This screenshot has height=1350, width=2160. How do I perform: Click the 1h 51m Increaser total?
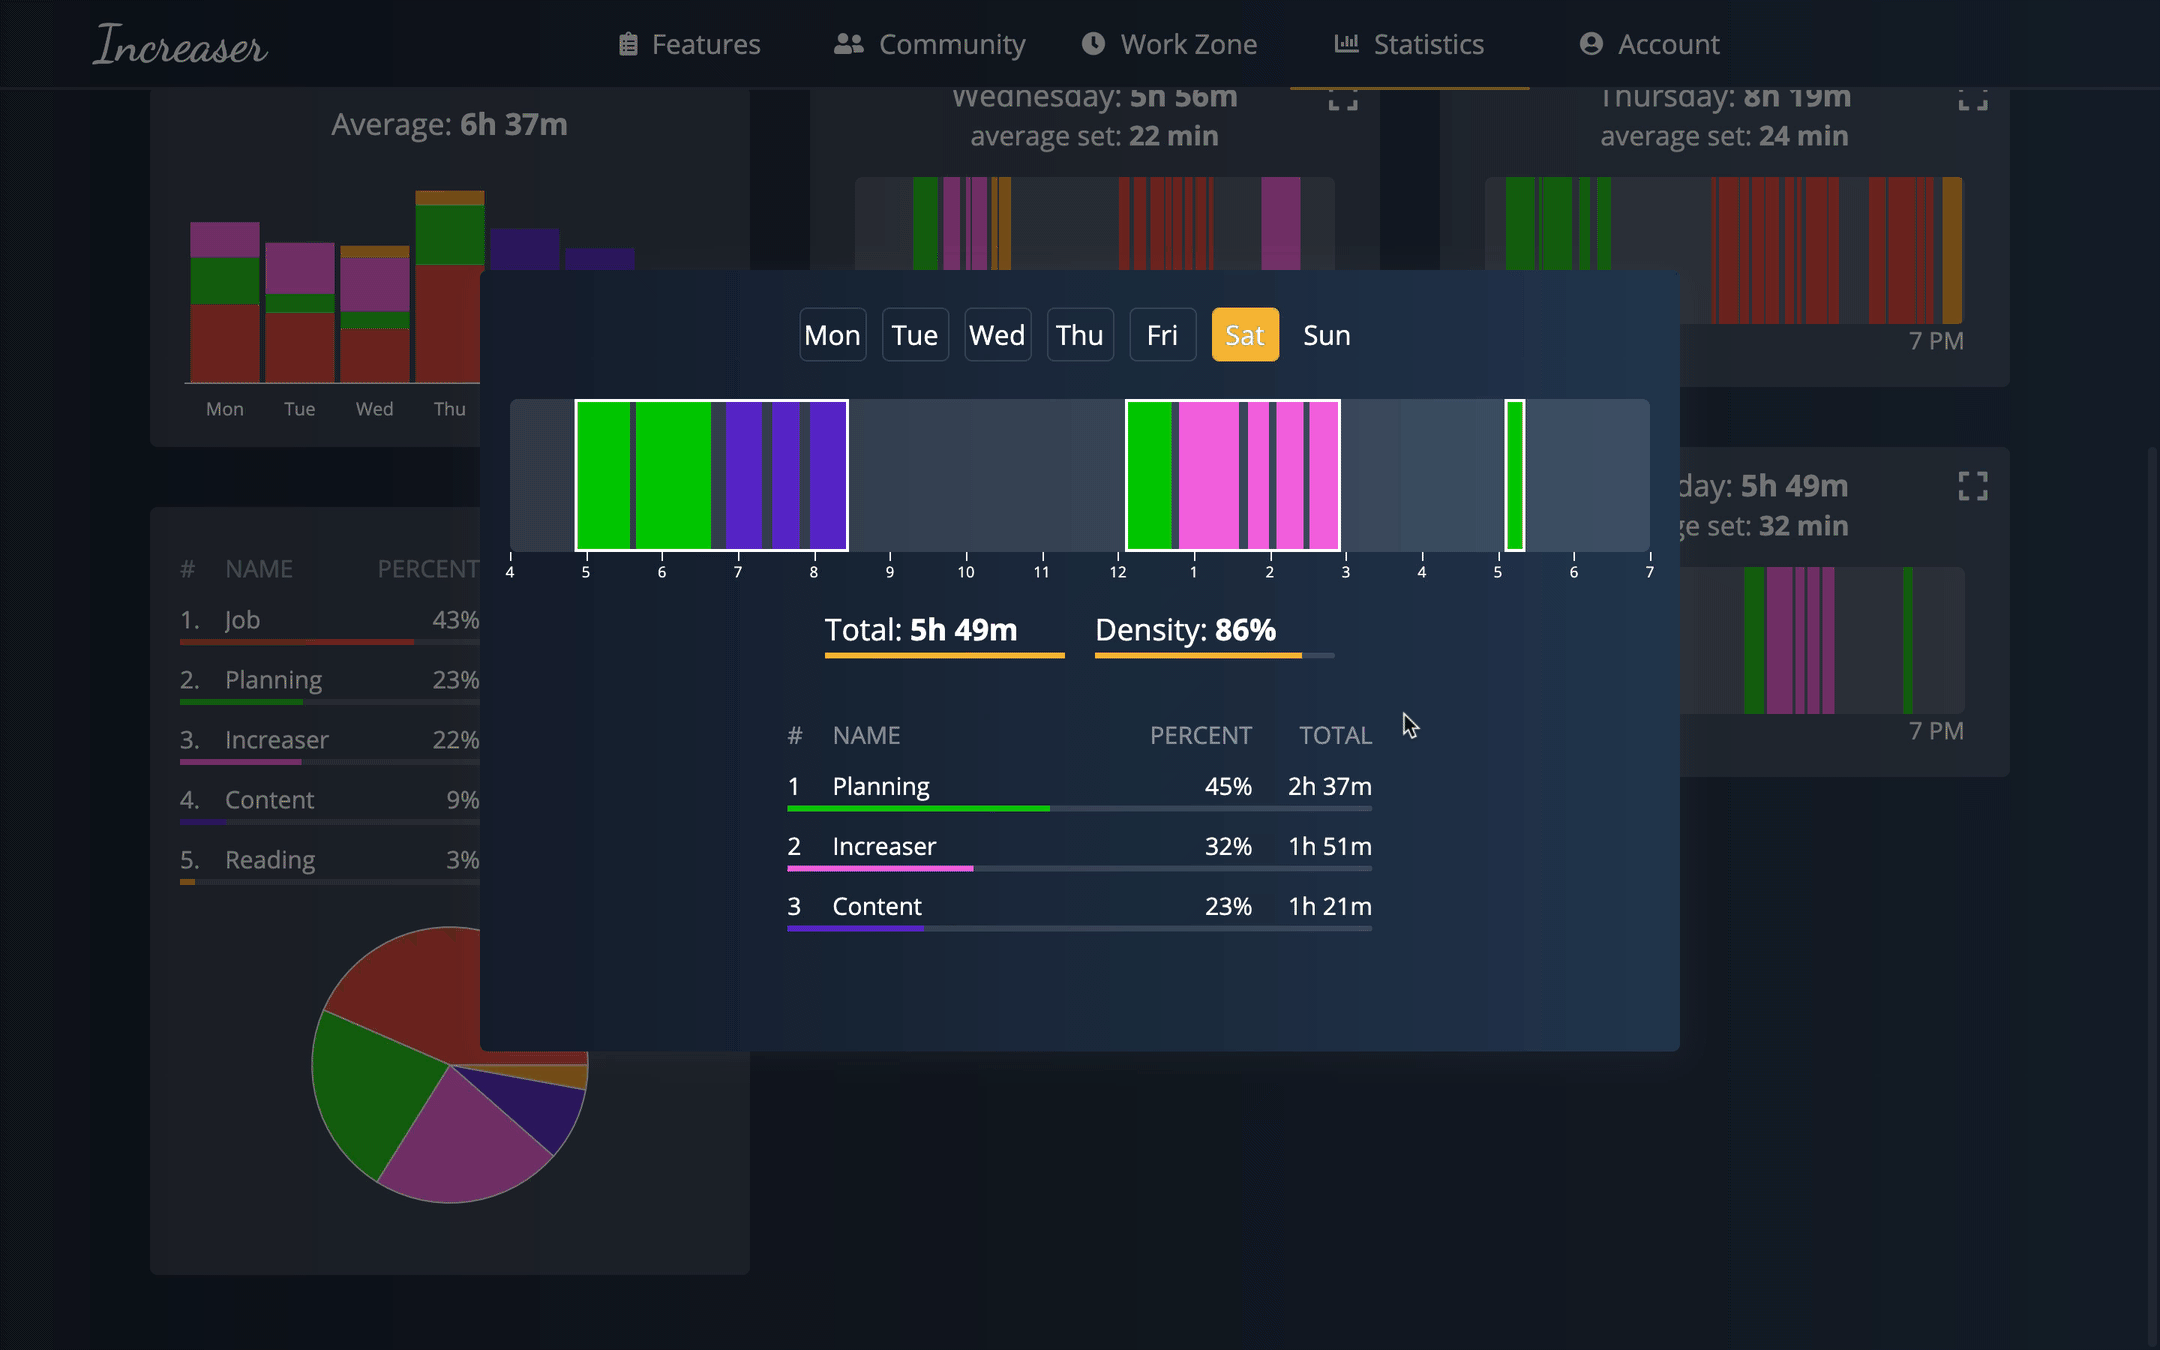(1330, 847)
